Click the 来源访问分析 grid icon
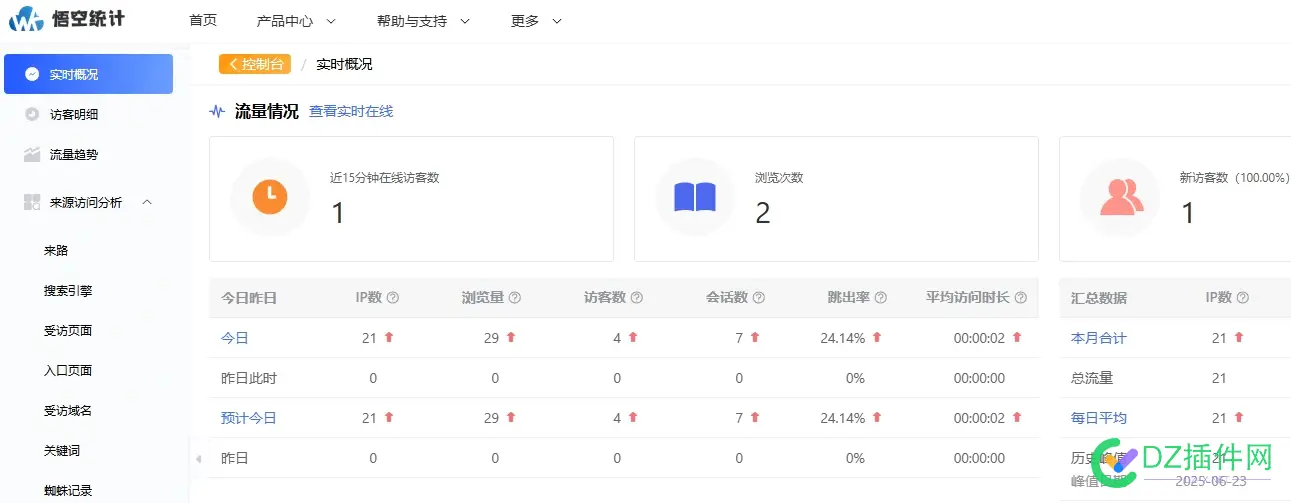Screen dimensions: 1291x503 (32, 202)
